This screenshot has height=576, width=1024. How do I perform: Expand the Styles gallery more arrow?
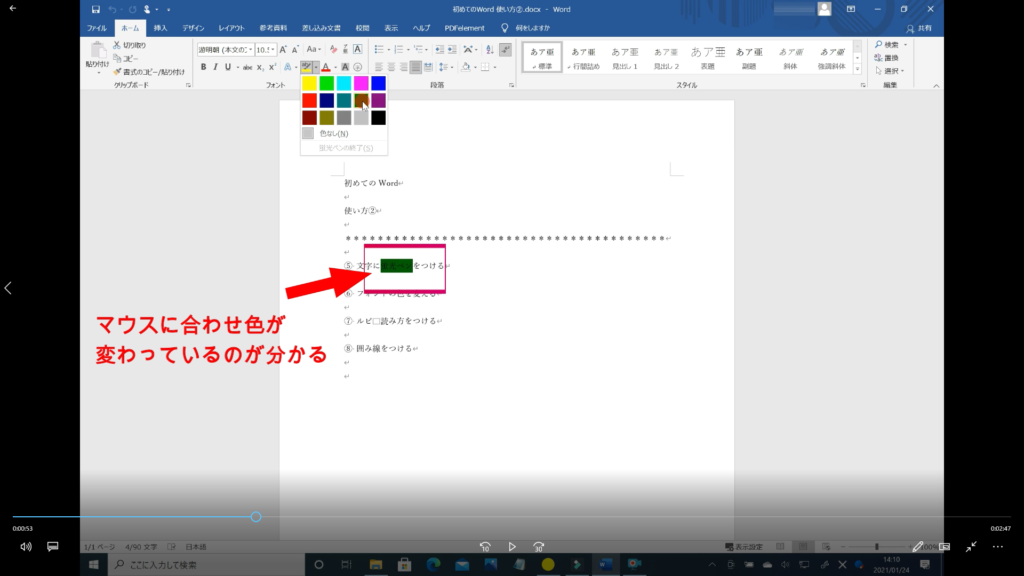tap(857, 69)
